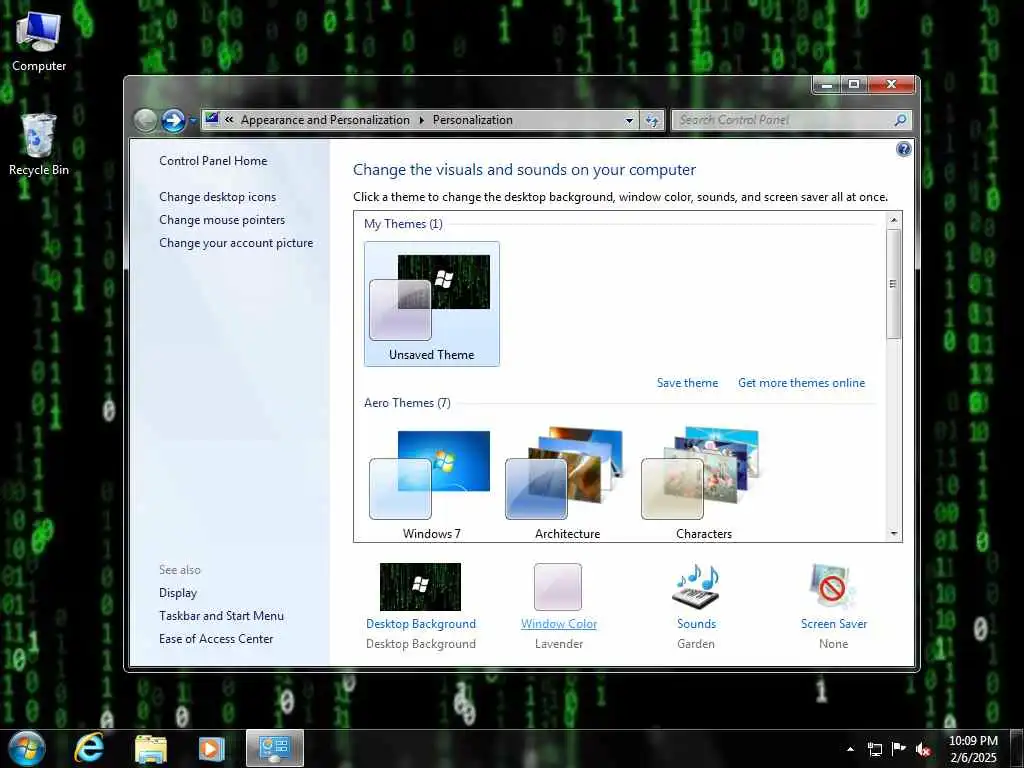Expand the double chevron breadcrumb overflow
Screen dimensions: 1024x768
point(229,120)
